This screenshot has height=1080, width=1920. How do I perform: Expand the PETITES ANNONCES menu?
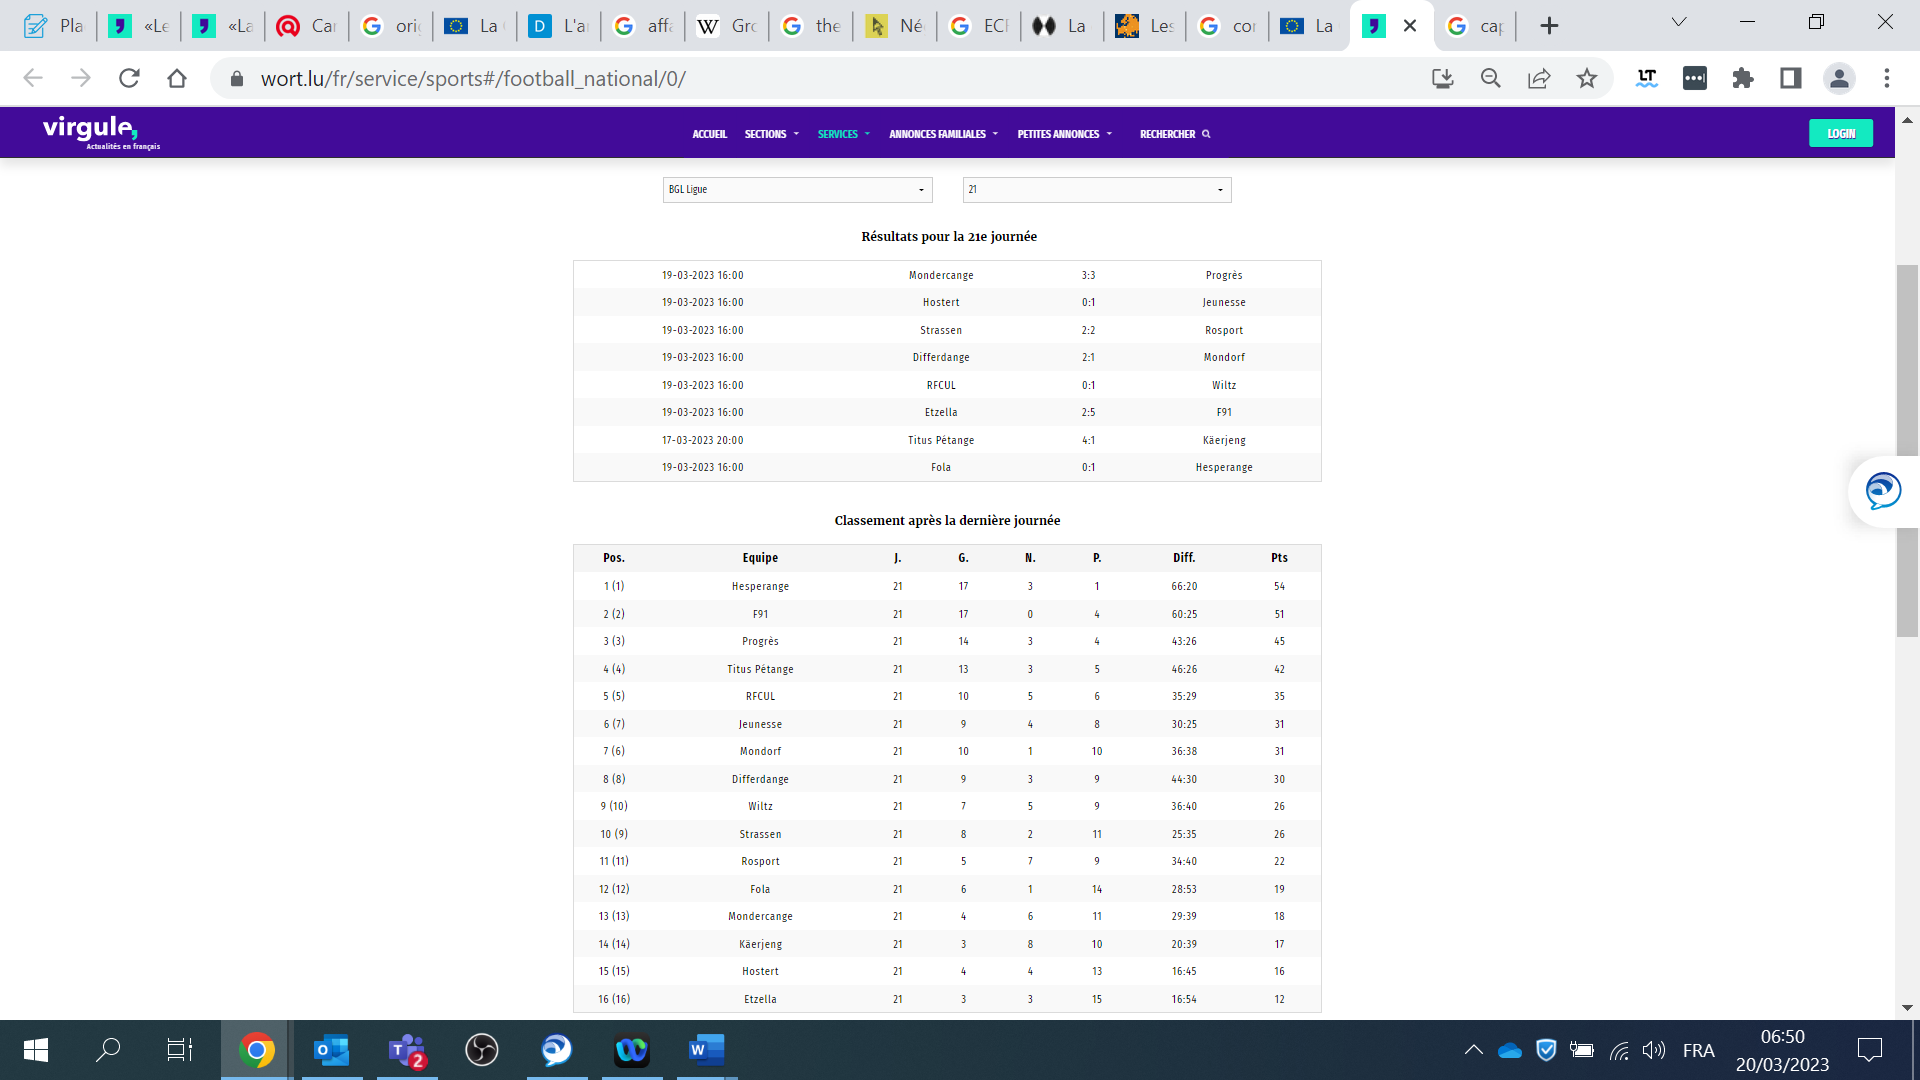[x=1065, y=134]
